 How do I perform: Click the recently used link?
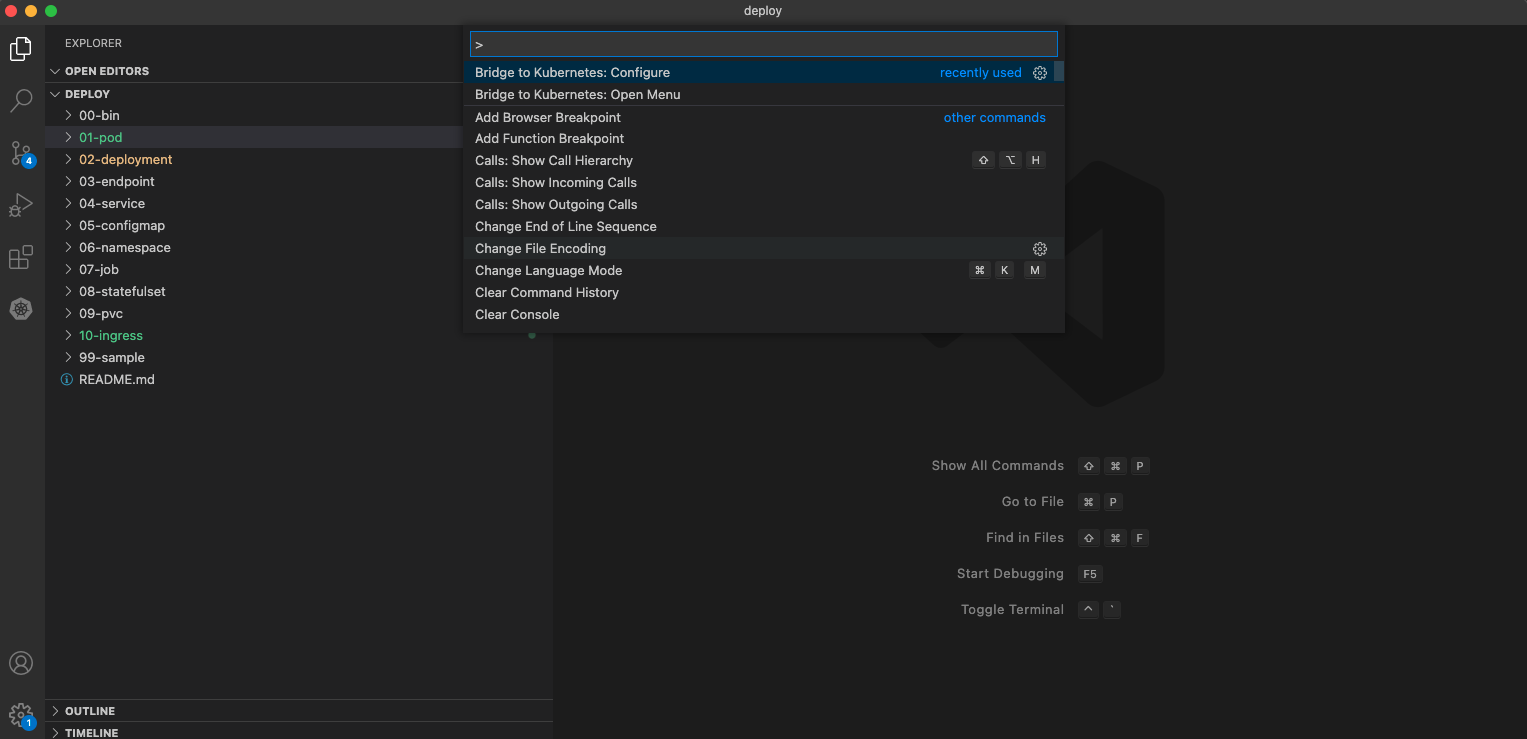coord(980,72)
